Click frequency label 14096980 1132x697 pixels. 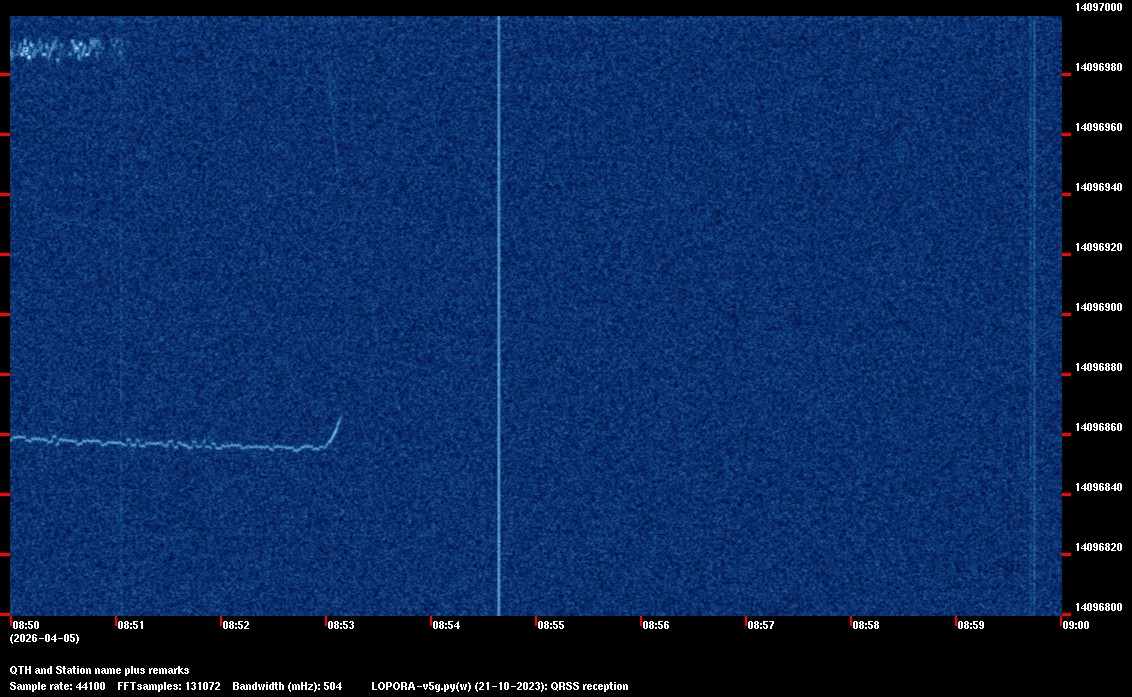[1099, 67]
